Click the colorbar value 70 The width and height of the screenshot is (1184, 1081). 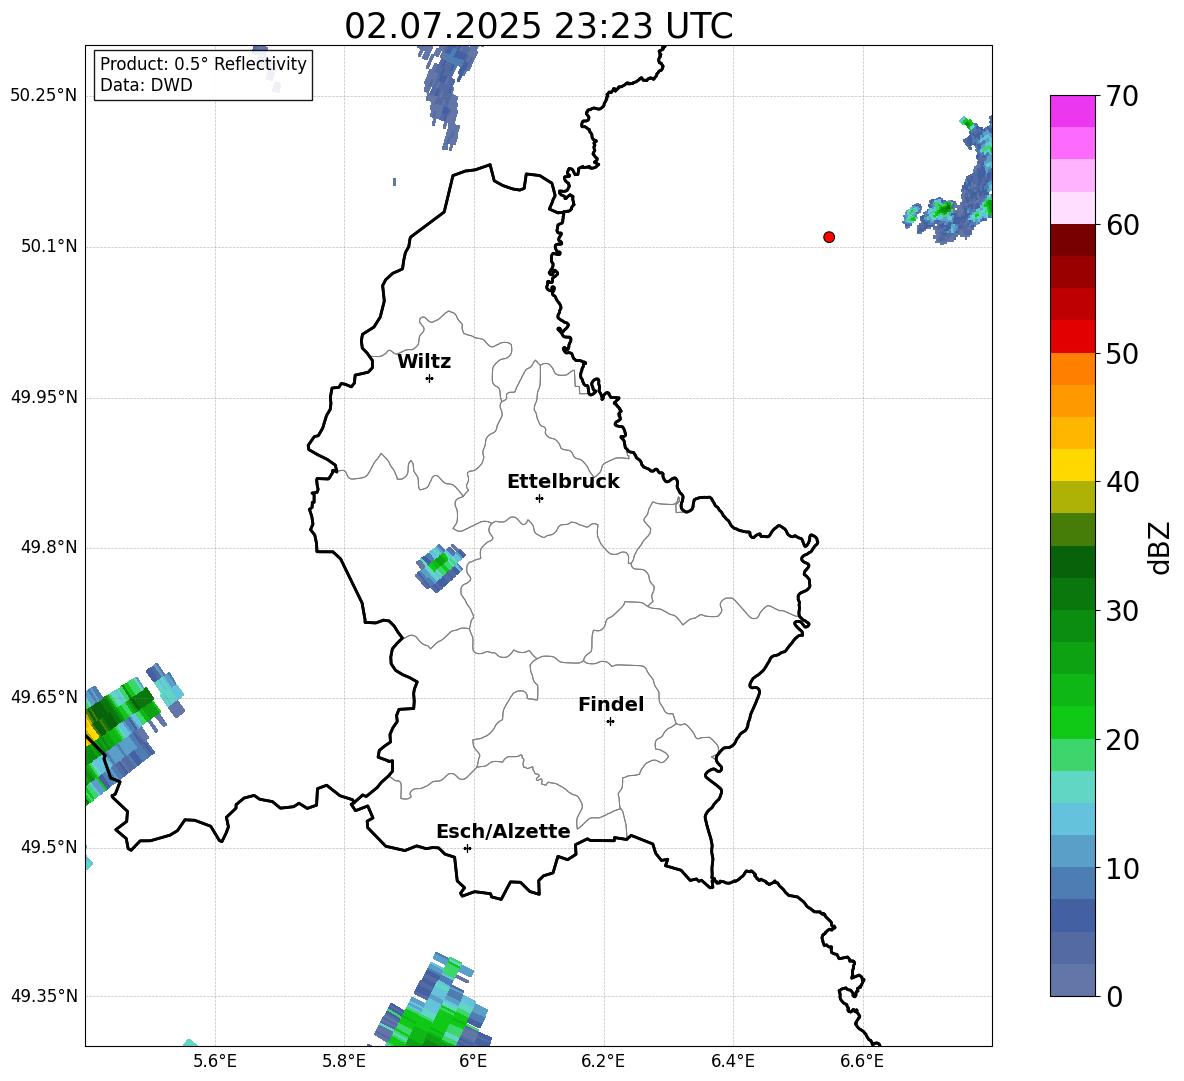point(1122,96)
